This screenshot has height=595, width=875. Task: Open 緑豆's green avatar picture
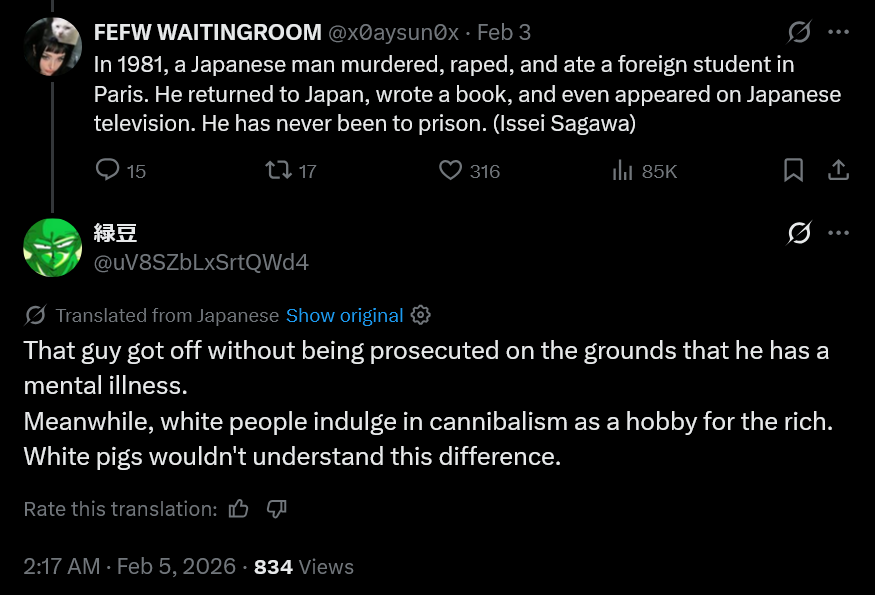[x=53, y=247]
